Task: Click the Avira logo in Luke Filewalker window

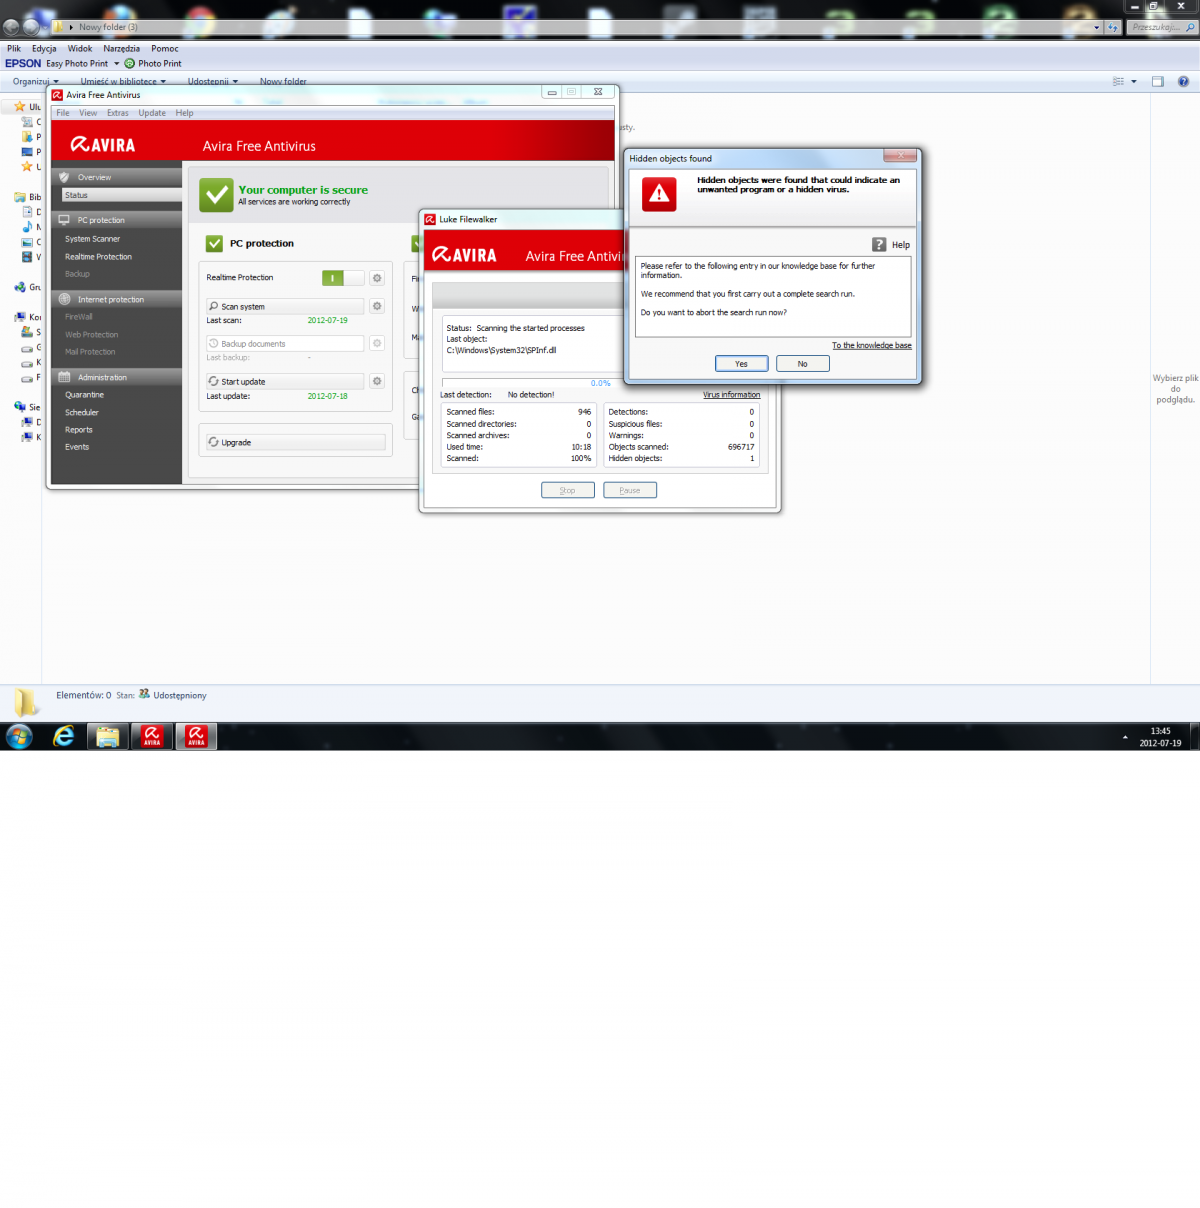Action: (464, 255)
